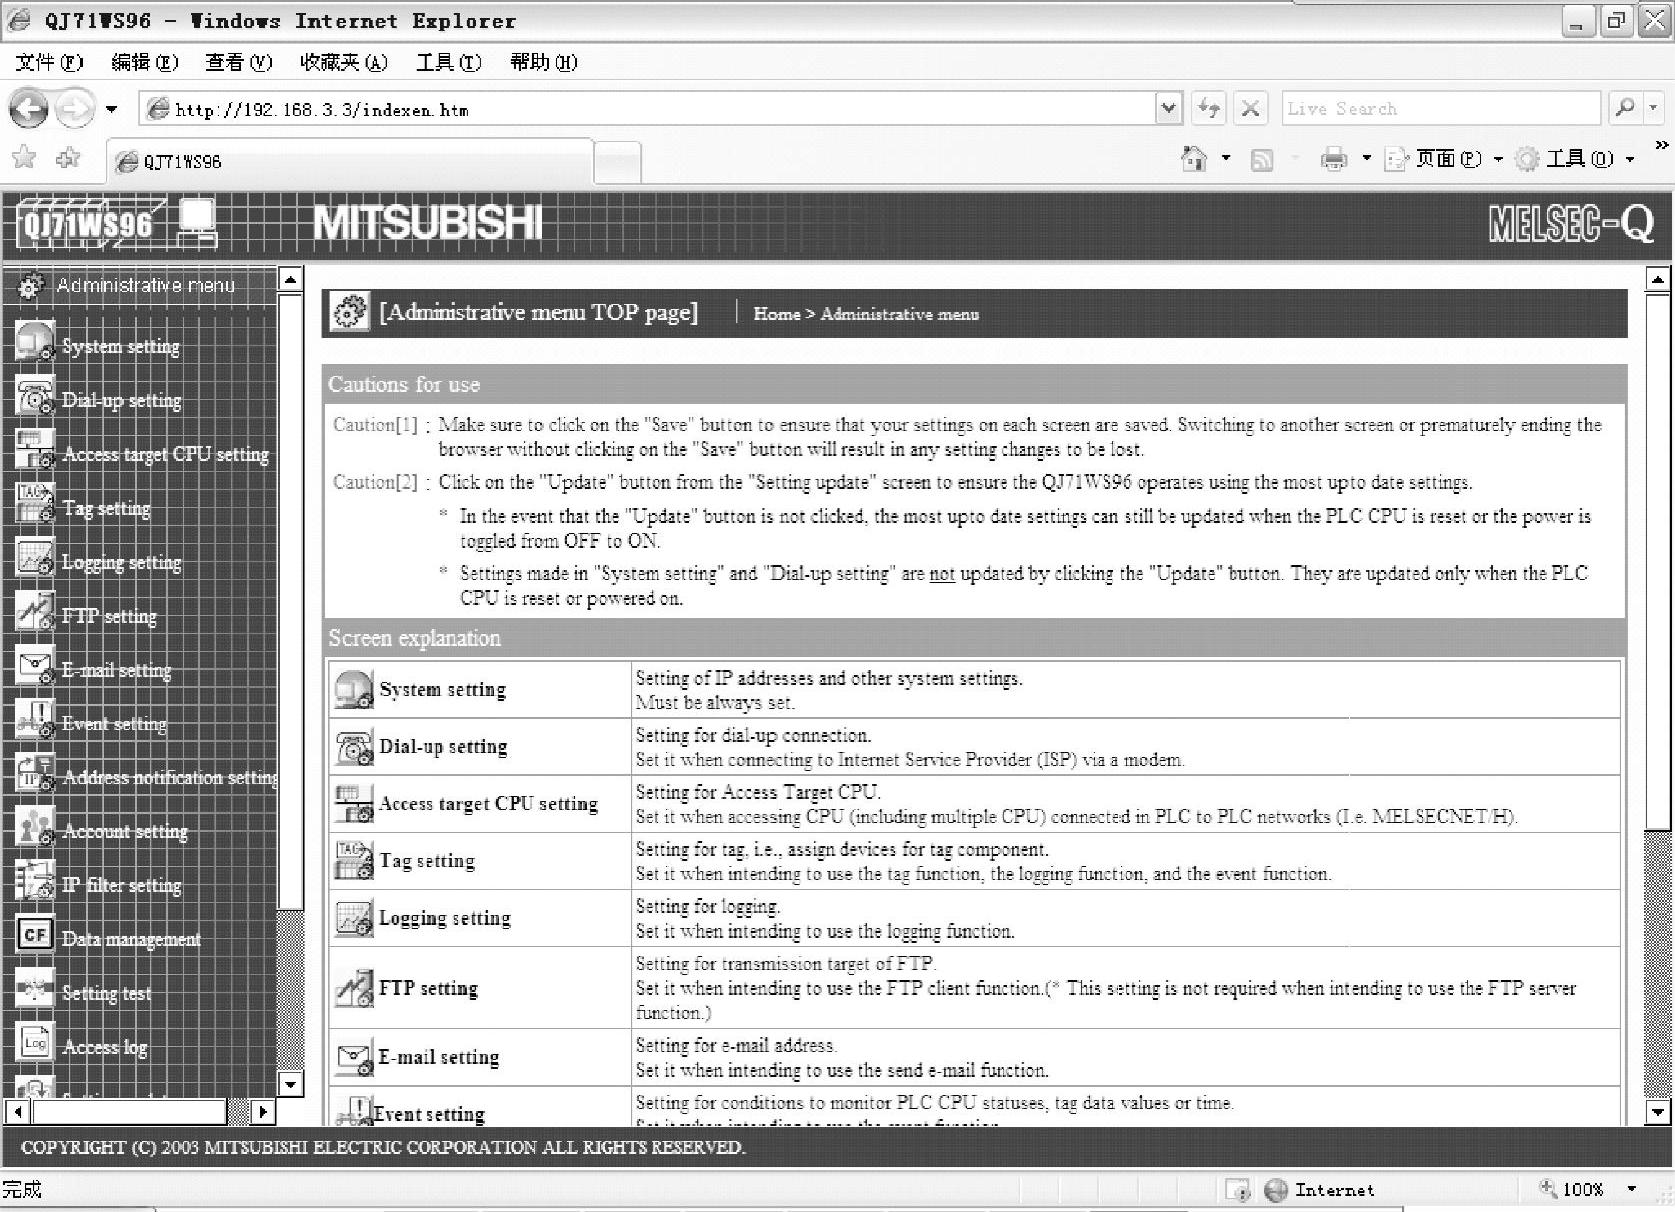Open the Print options dropdown arrow

tap(1366, 159)
